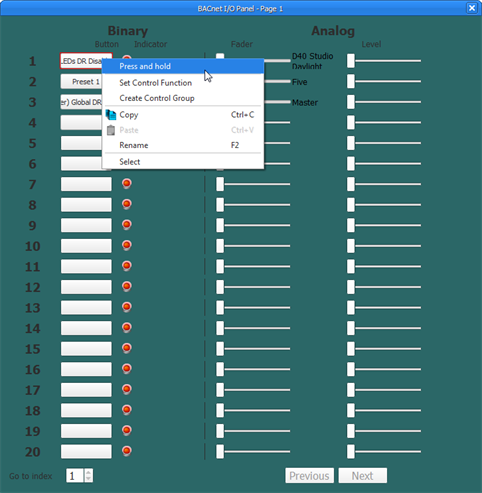Click the Copy icon in the context menu
The height and width of the screenshot is (493, 482).
coord(111,115)
